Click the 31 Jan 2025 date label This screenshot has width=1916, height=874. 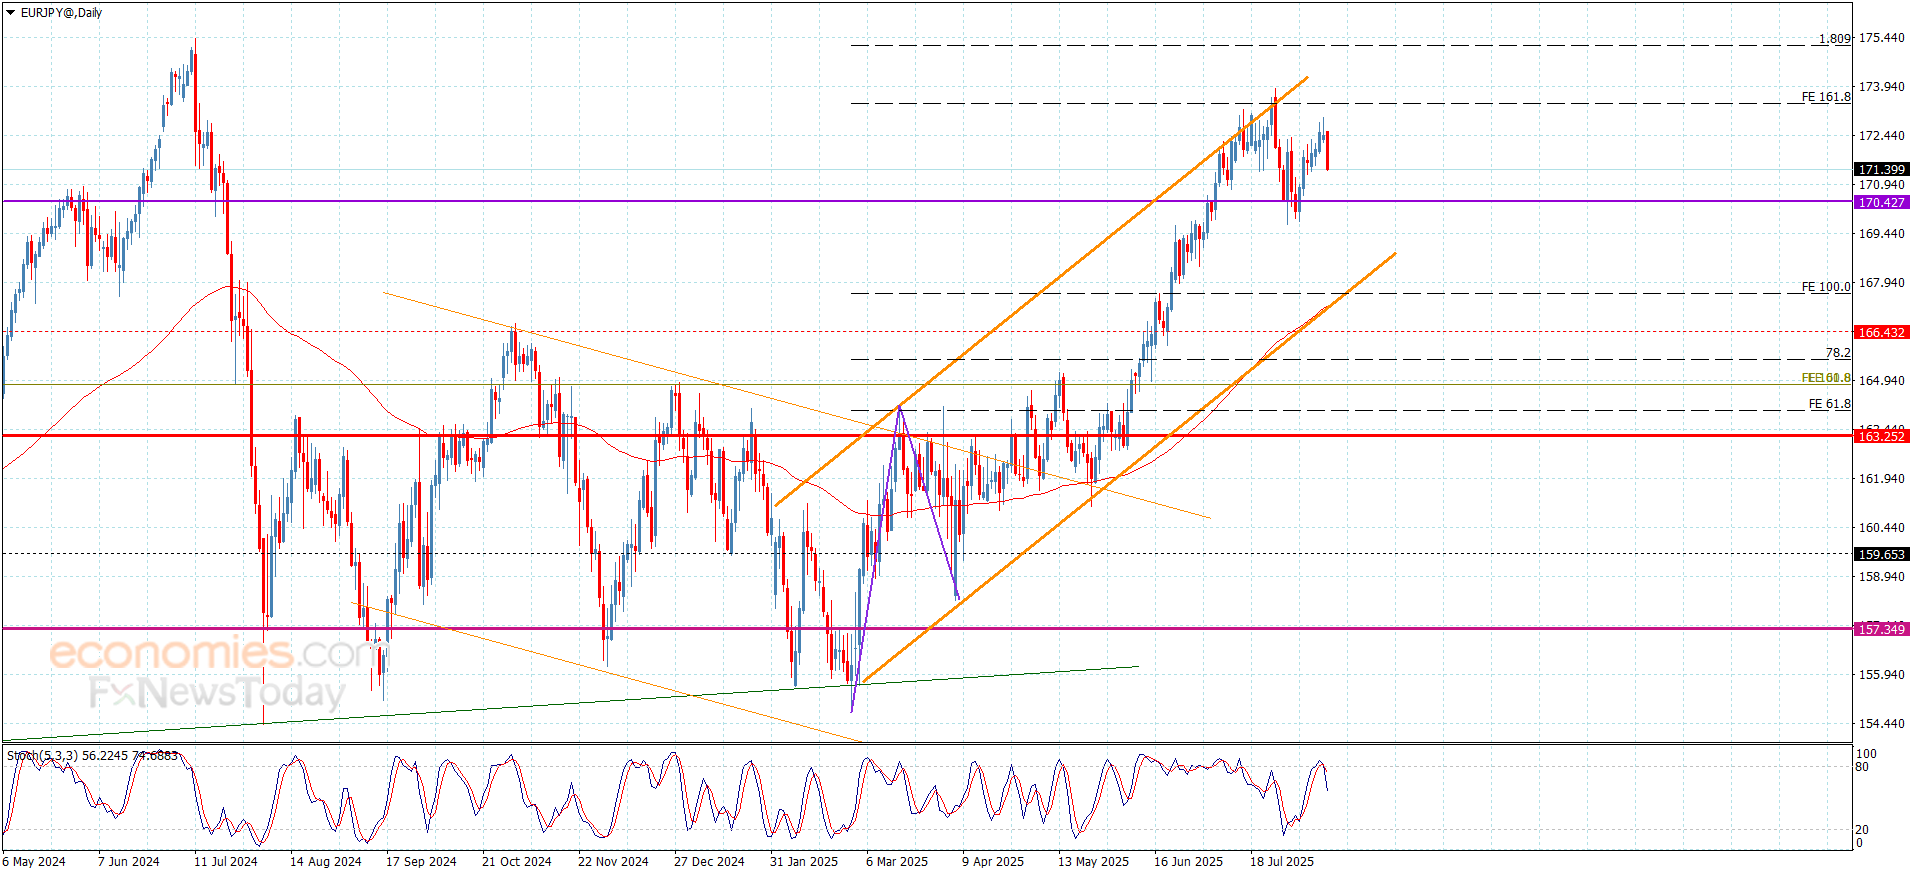point(804,862)
